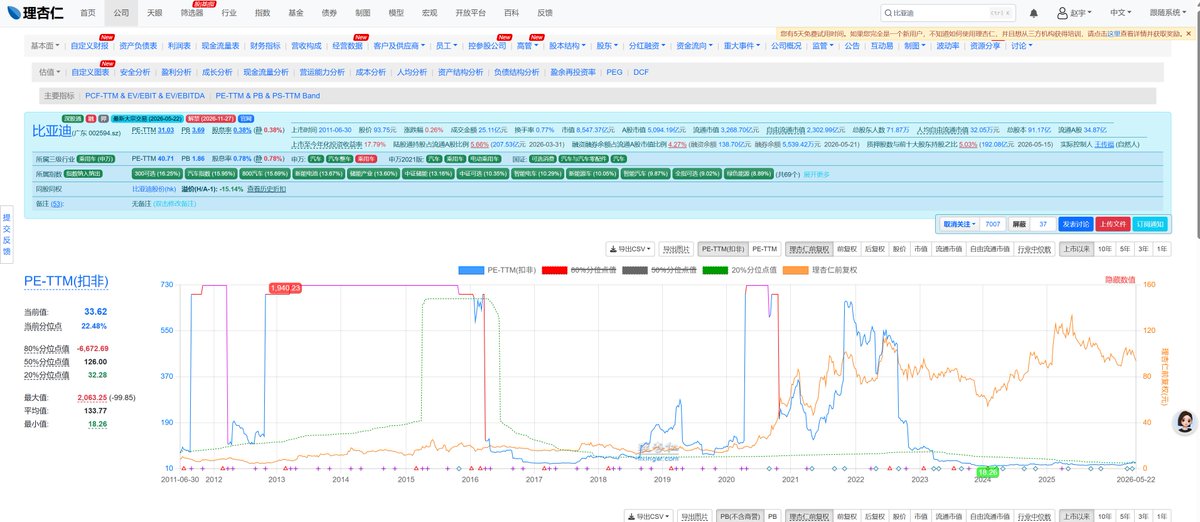The image size is (1200, 522).
Task: Expand the 重大事件 dropdown
Action: [743, 45]
